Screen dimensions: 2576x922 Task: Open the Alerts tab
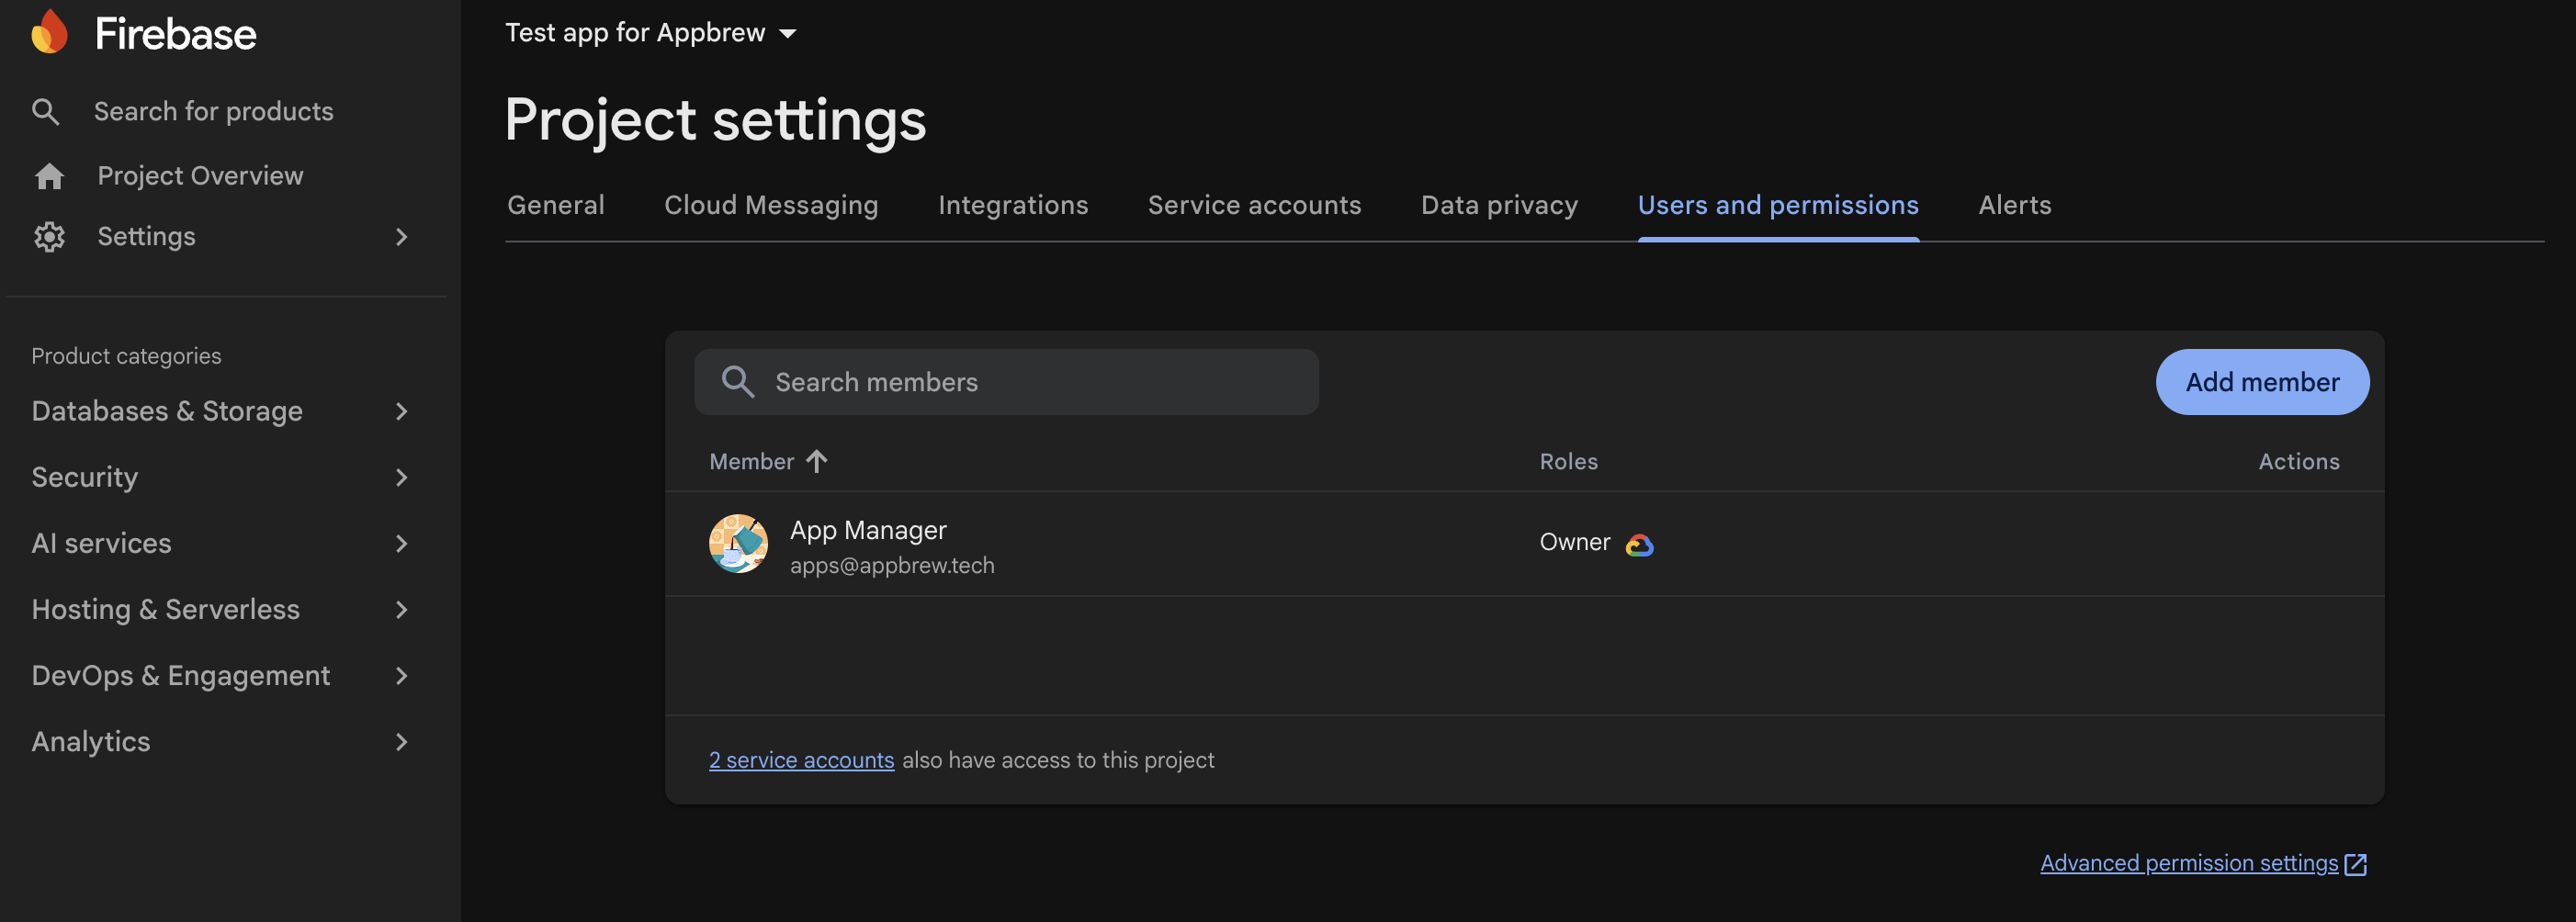(x=2015, y=205)
